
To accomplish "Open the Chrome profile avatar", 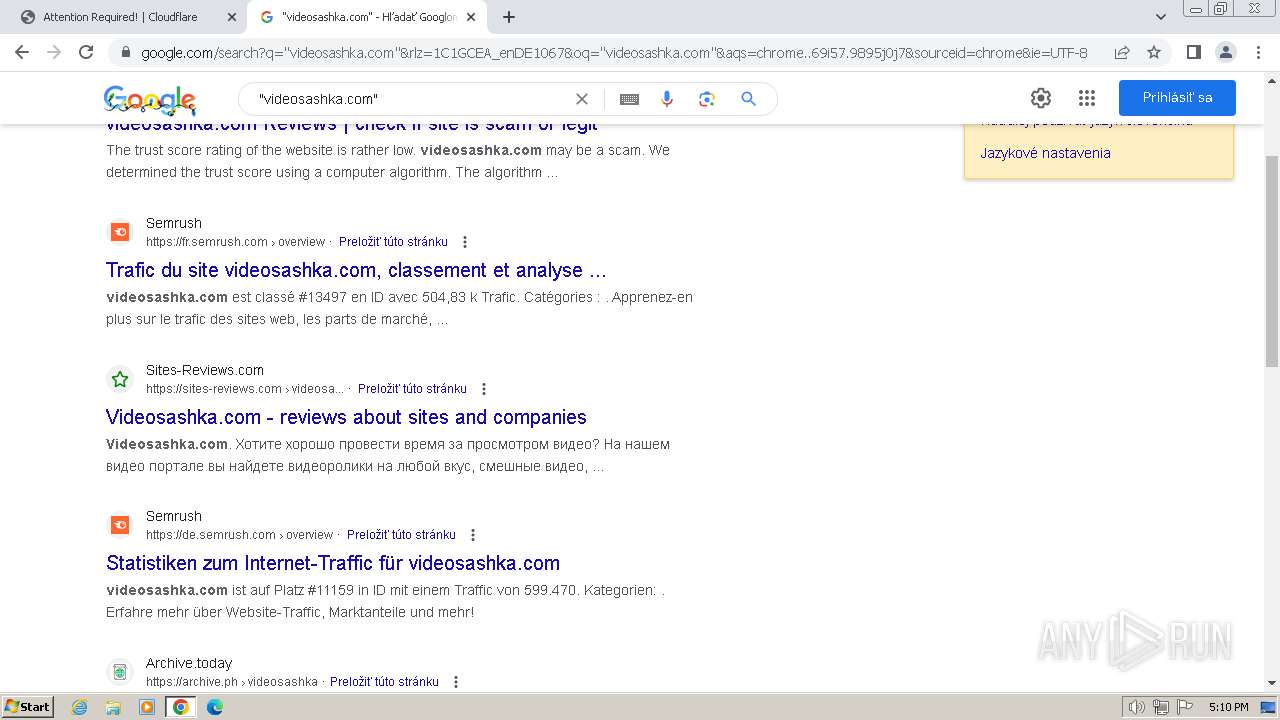I will click(x=1225, y=52).
